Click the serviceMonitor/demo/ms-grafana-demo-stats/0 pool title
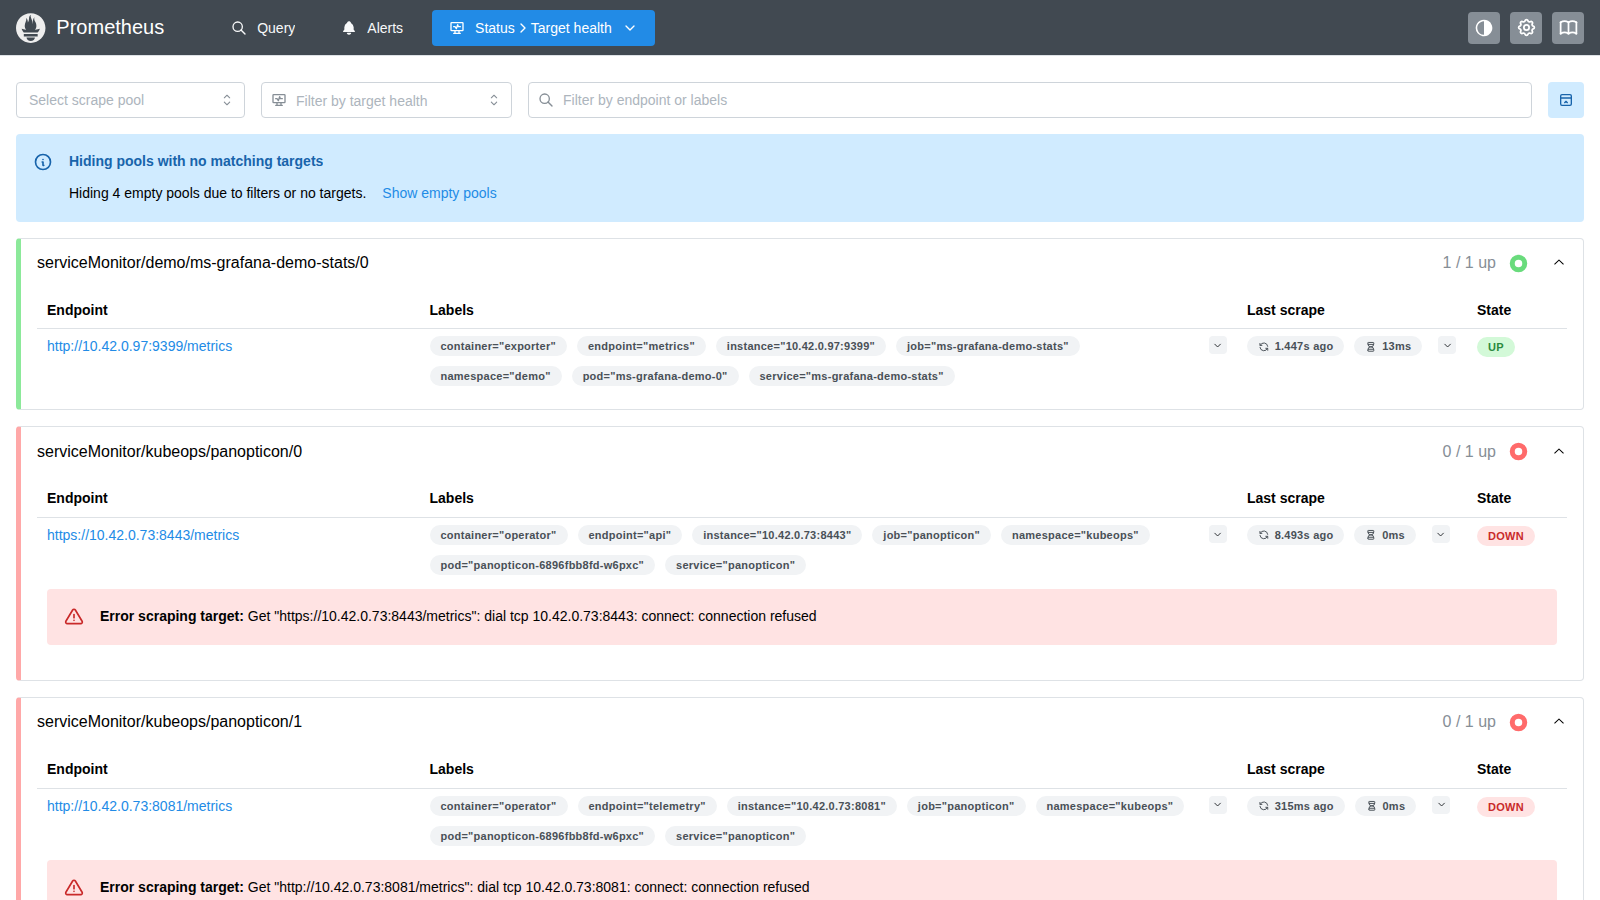Screen dimensions: 1600x900 203,263
